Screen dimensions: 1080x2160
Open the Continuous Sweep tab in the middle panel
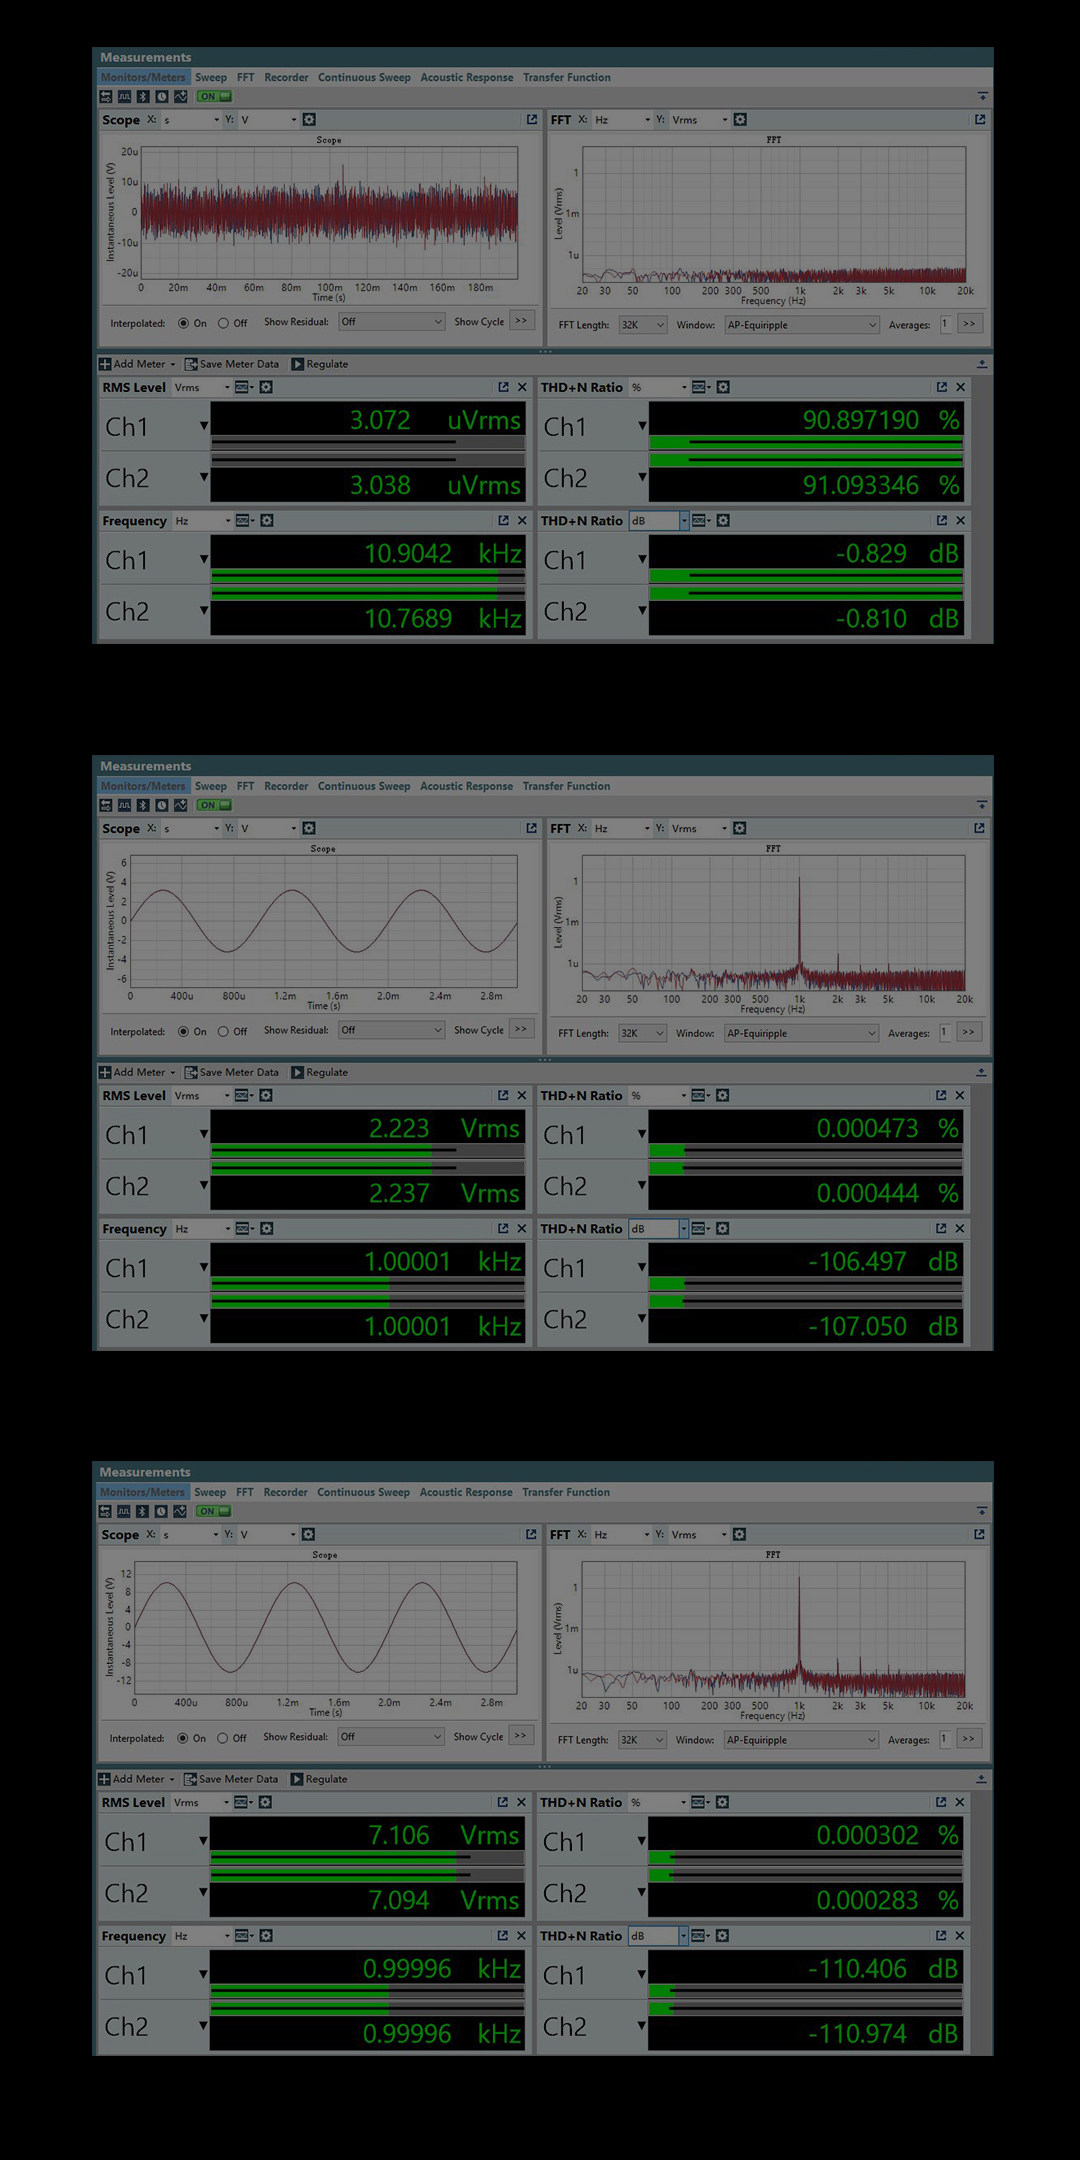click(364, 786)
